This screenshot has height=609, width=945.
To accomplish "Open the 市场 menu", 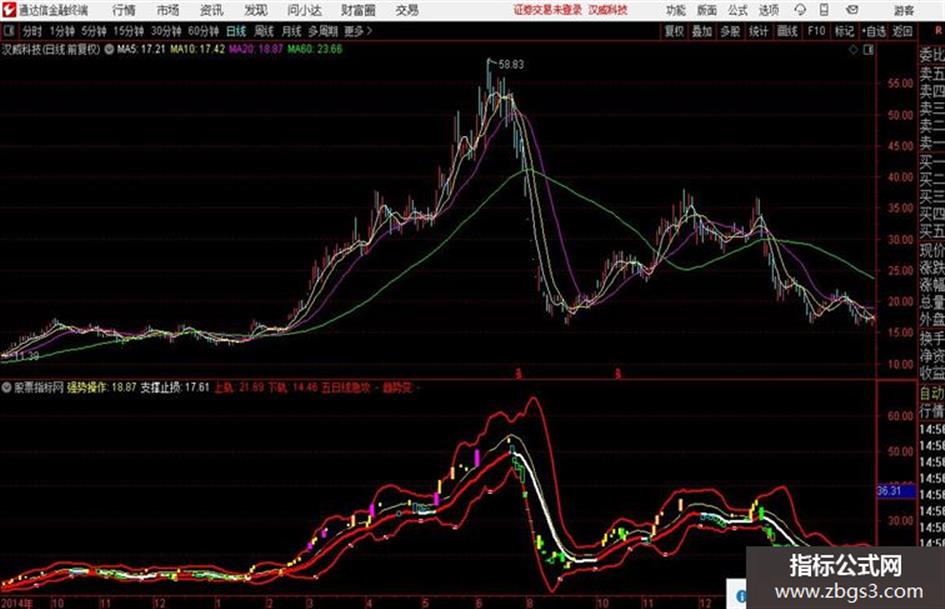I will pyautogui.click(x=168, y=10).
